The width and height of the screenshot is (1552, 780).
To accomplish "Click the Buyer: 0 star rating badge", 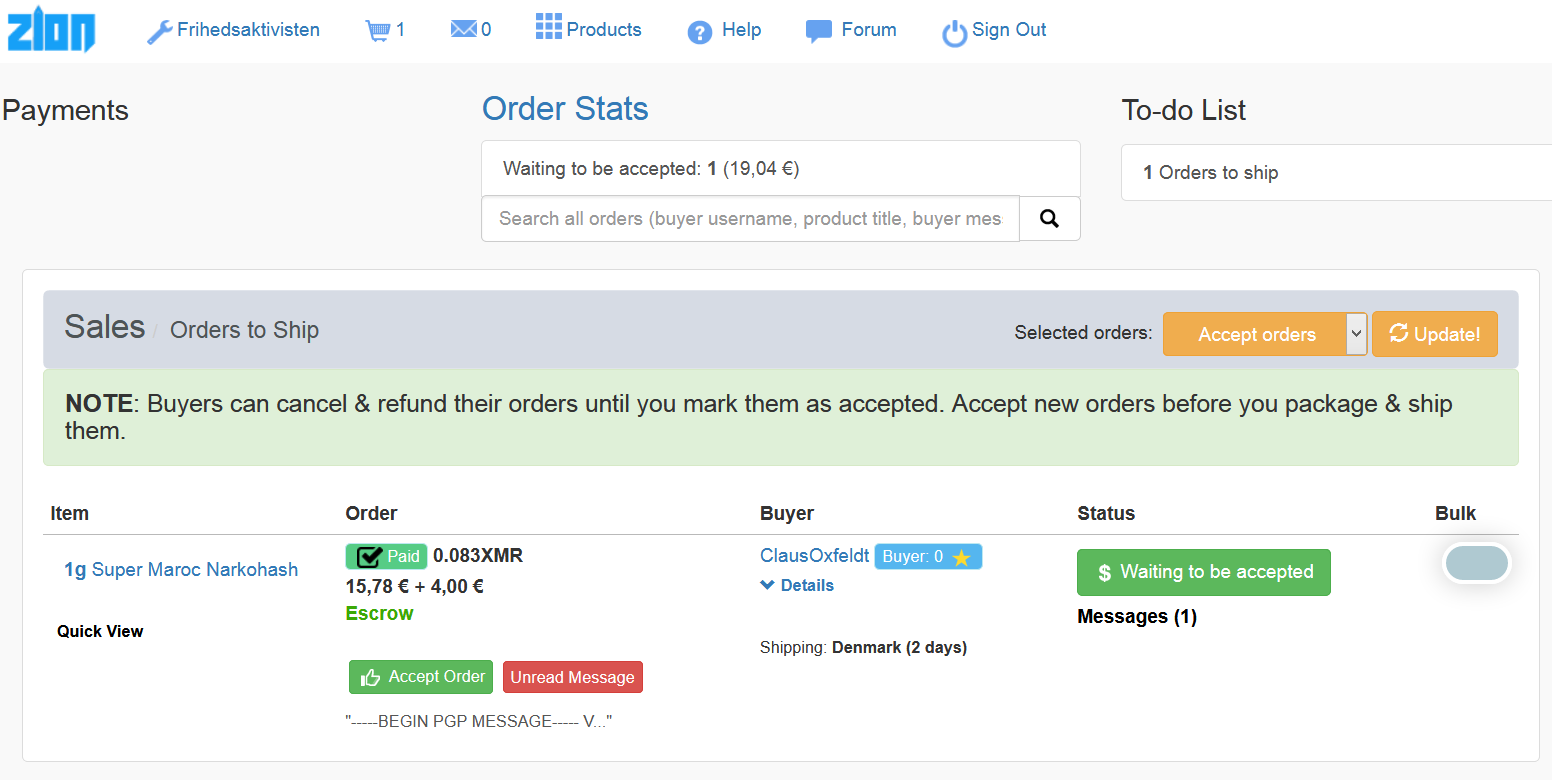I will click(928, 557).
